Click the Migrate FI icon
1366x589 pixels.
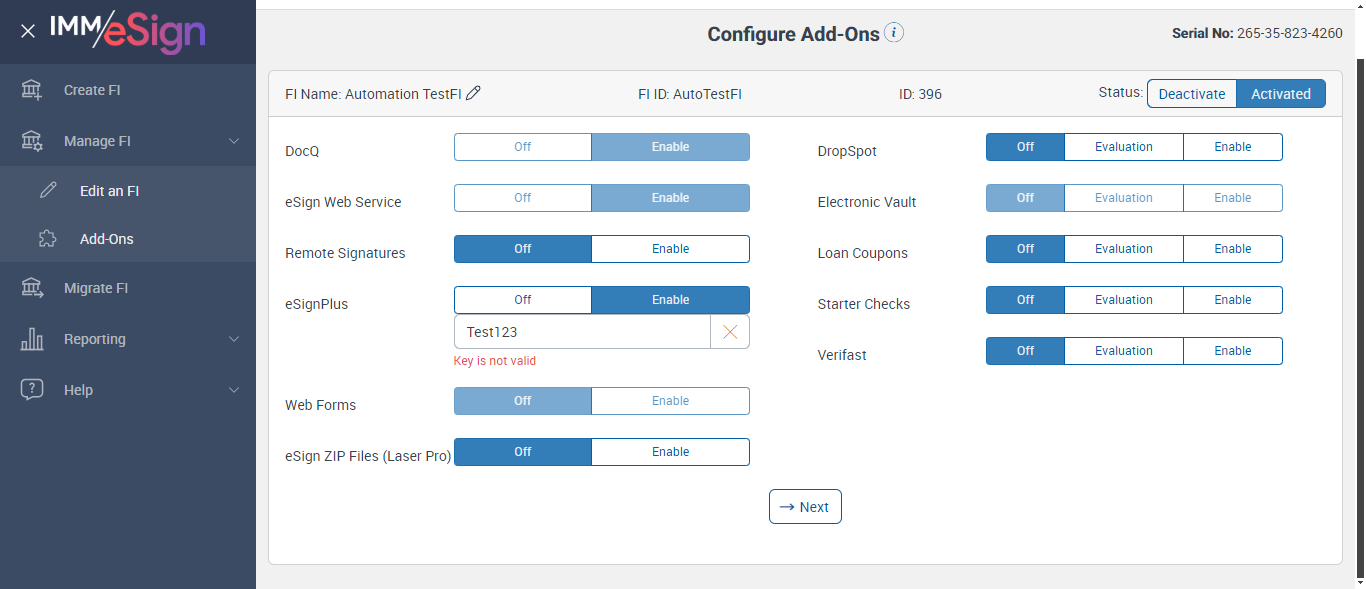pos(32,288)
